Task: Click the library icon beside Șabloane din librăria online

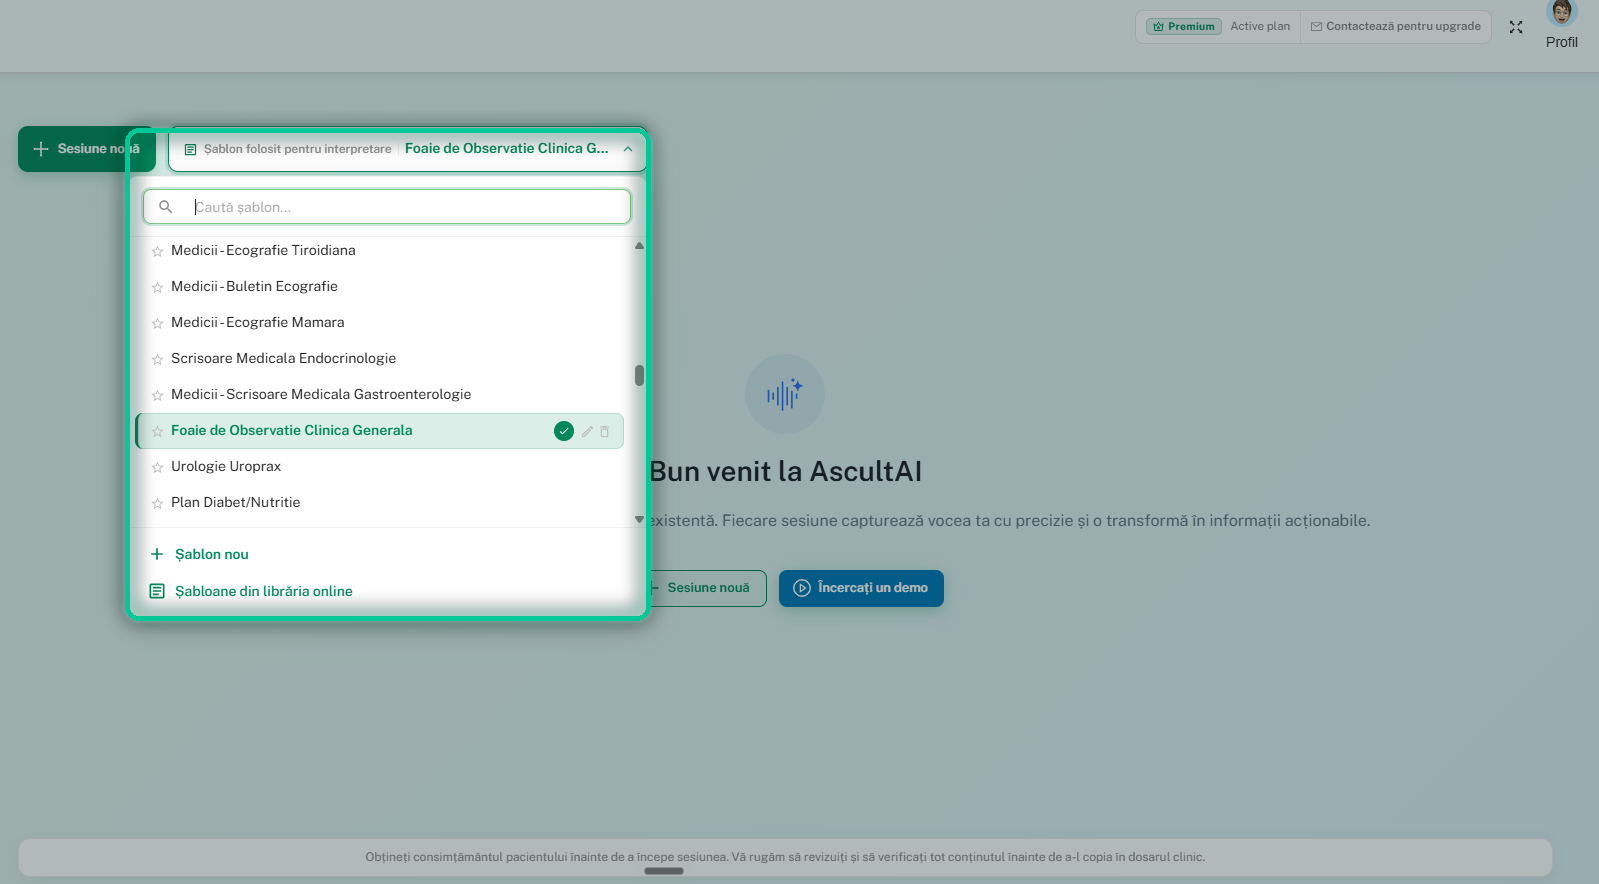Action: [157, 591]
